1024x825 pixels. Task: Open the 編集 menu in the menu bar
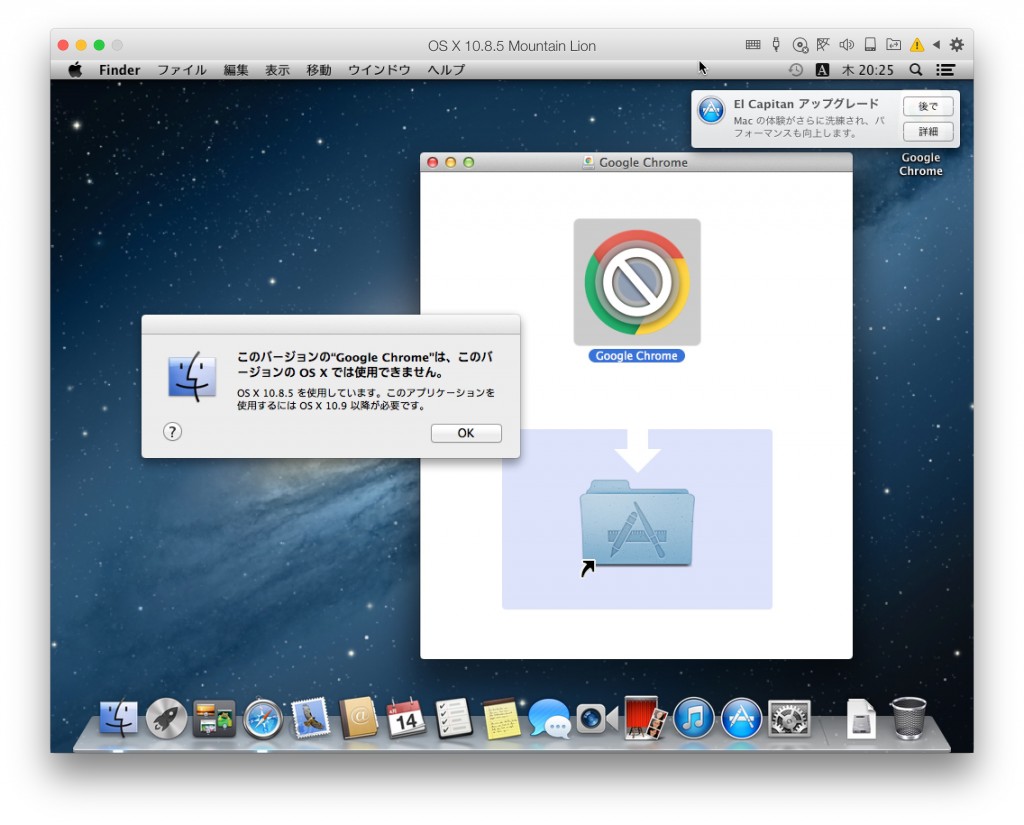pos(236,70)
